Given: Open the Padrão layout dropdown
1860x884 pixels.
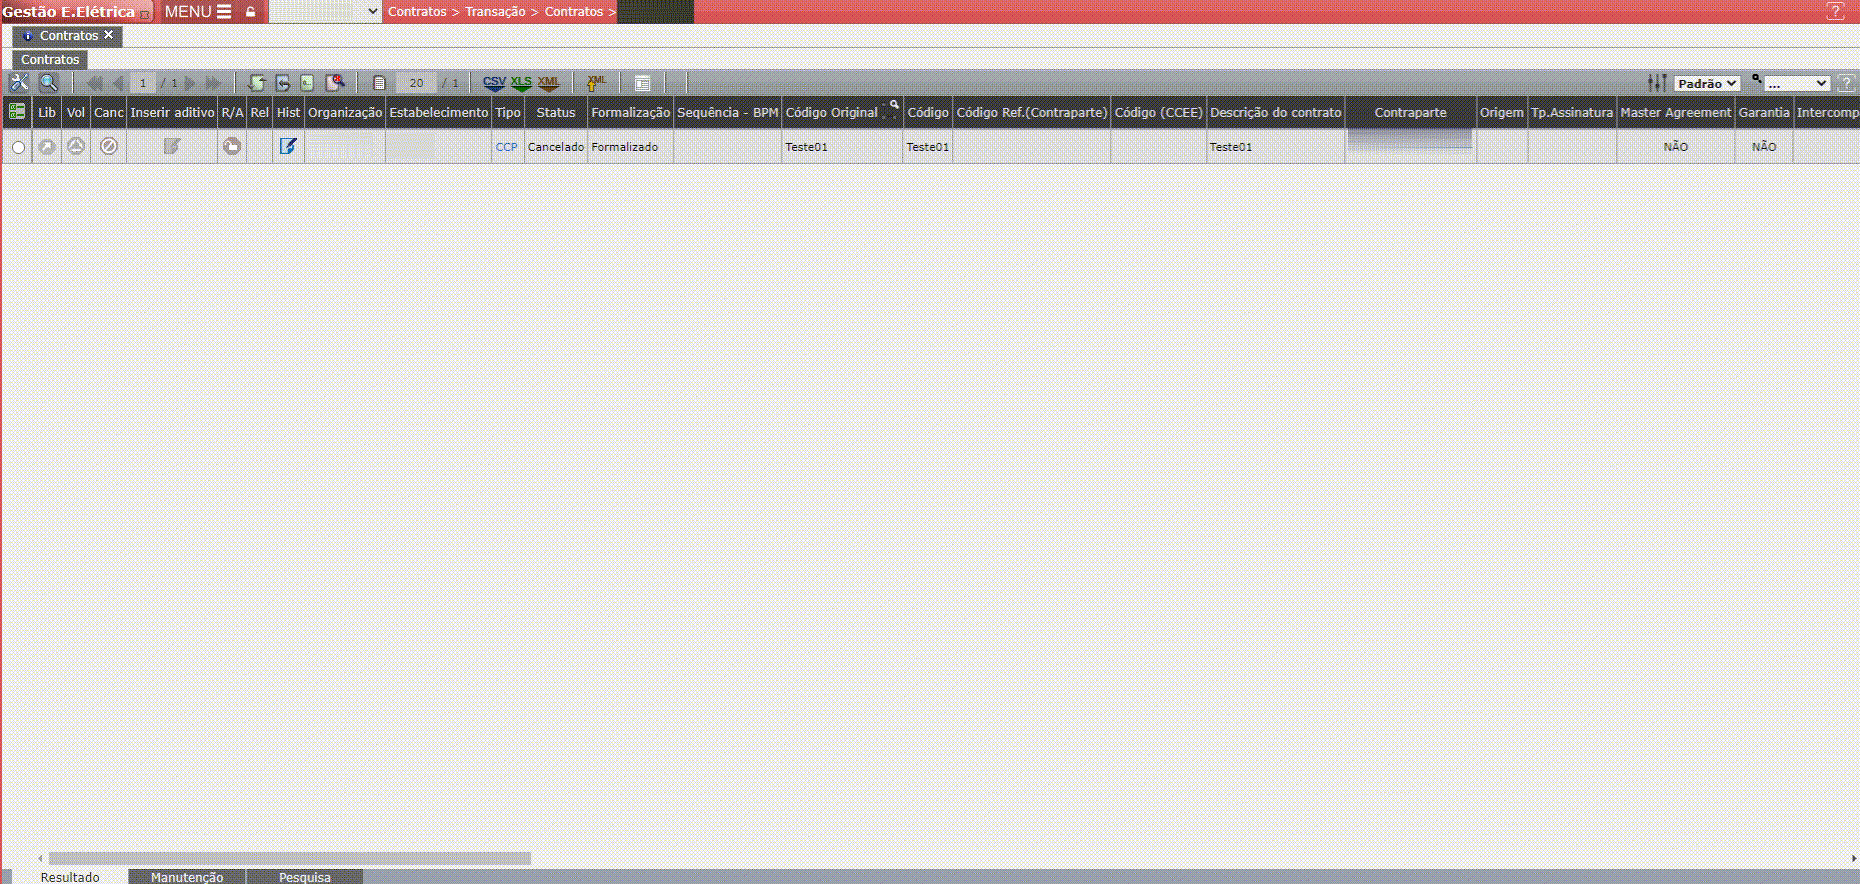Looking at the screenshot, I should pos(1707,83).
